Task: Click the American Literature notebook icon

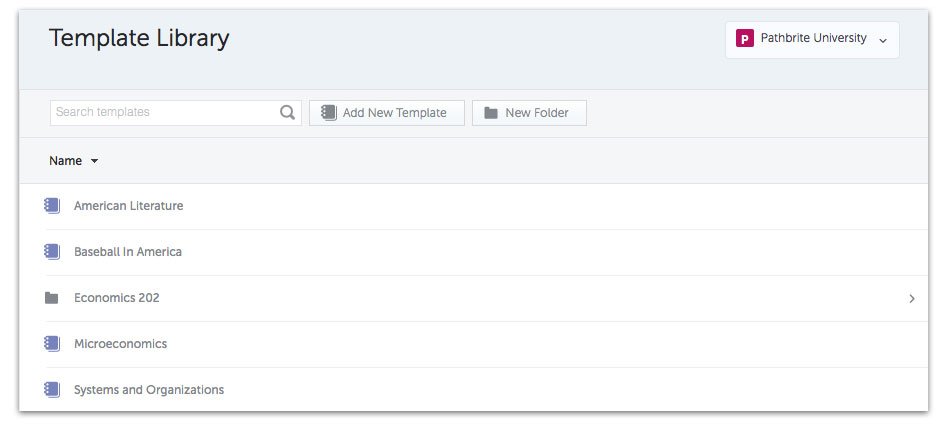Action: click(x=52, y=206)
